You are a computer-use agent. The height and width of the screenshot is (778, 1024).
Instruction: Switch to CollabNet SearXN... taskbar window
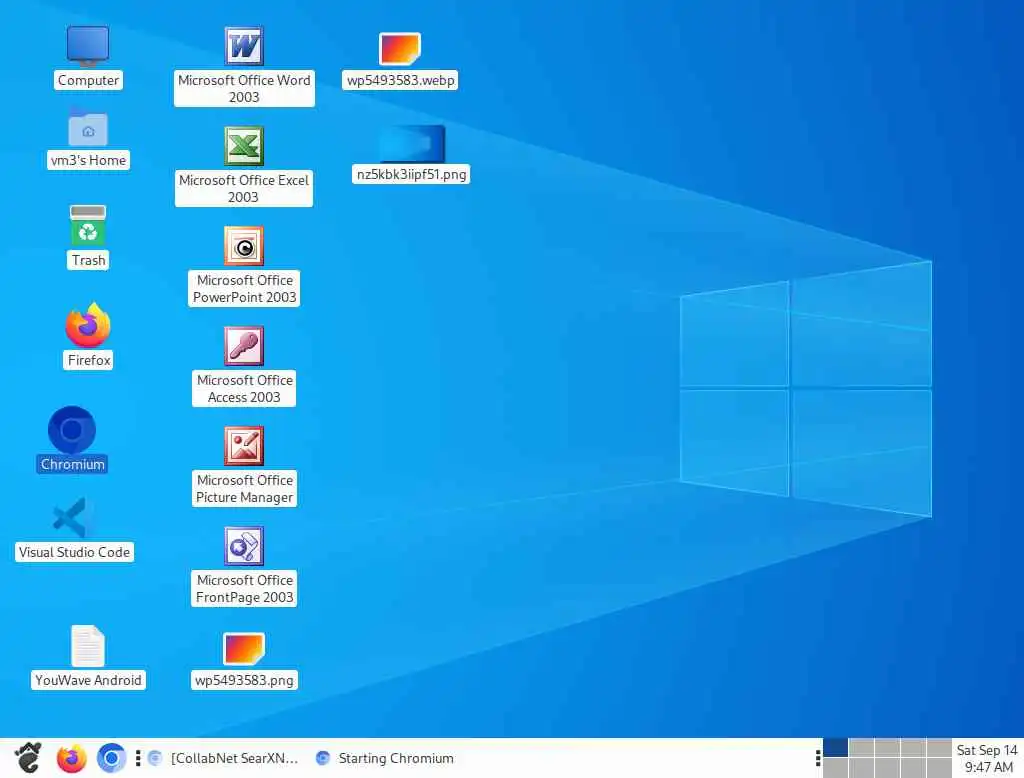pos(223,758)
